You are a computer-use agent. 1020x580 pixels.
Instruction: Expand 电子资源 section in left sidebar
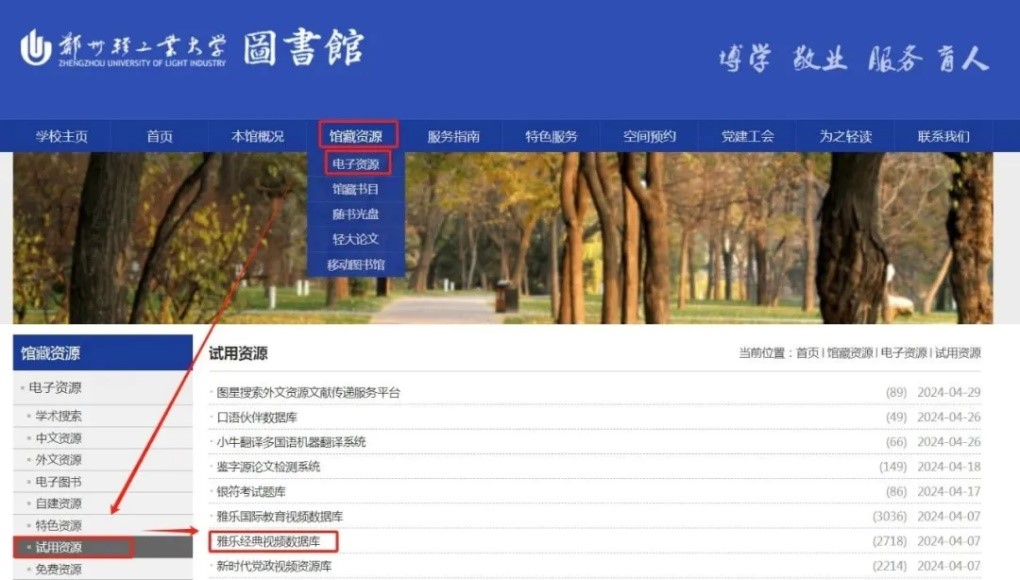click(x=55, y=388)
